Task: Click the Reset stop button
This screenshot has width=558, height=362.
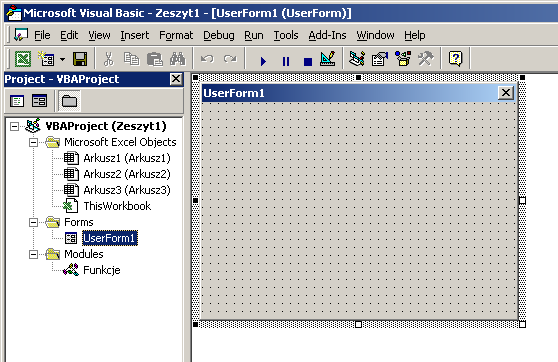Action: (308, 62)
